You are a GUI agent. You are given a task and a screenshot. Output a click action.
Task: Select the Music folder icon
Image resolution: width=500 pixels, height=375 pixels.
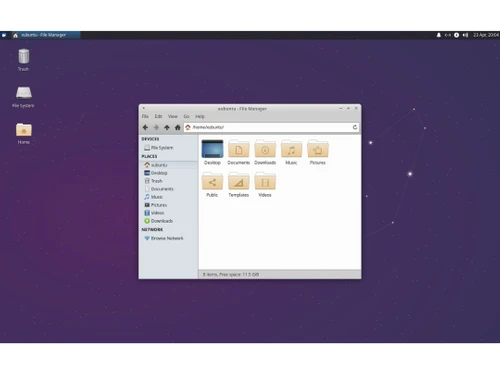pos(291,152)
